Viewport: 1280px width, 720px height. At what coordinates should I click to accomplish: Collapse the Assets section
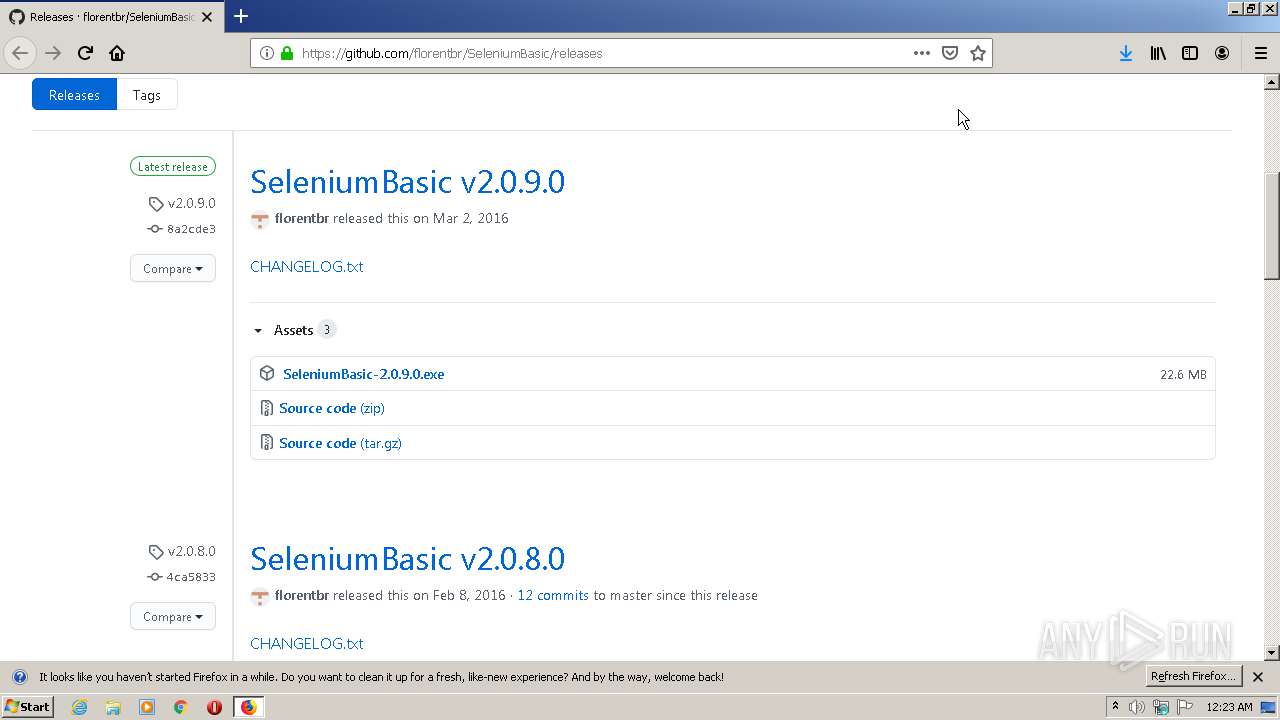293,330
